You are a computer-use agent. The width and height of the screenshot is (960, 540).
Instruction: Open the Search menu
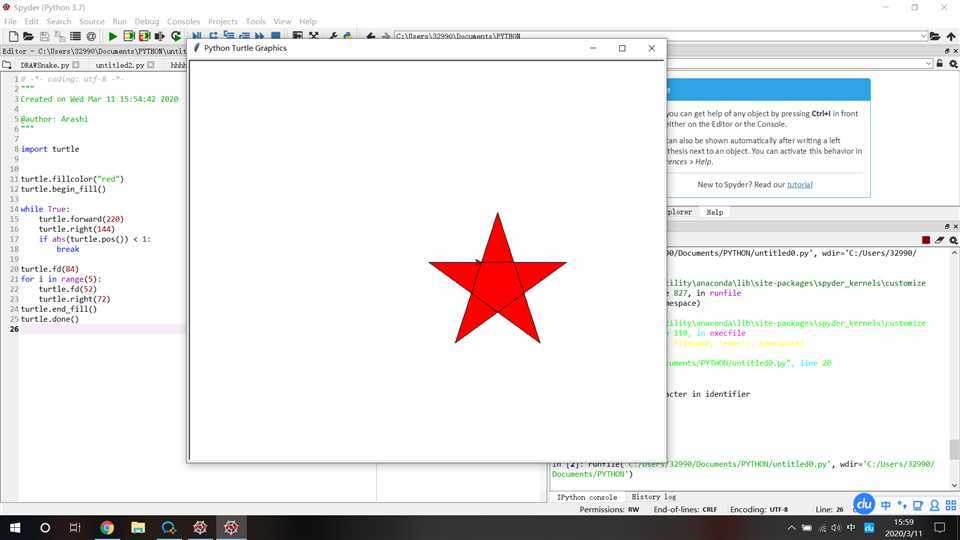[59, 21]
